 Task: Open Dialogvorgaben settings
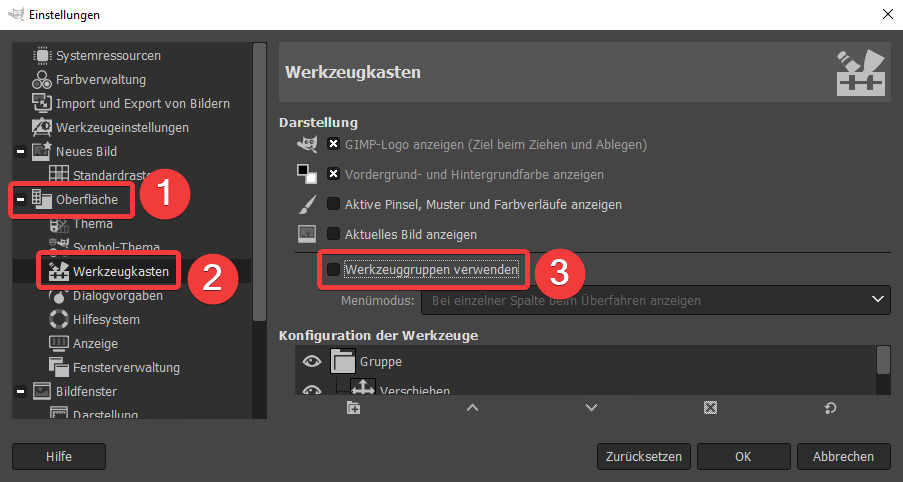118,295
